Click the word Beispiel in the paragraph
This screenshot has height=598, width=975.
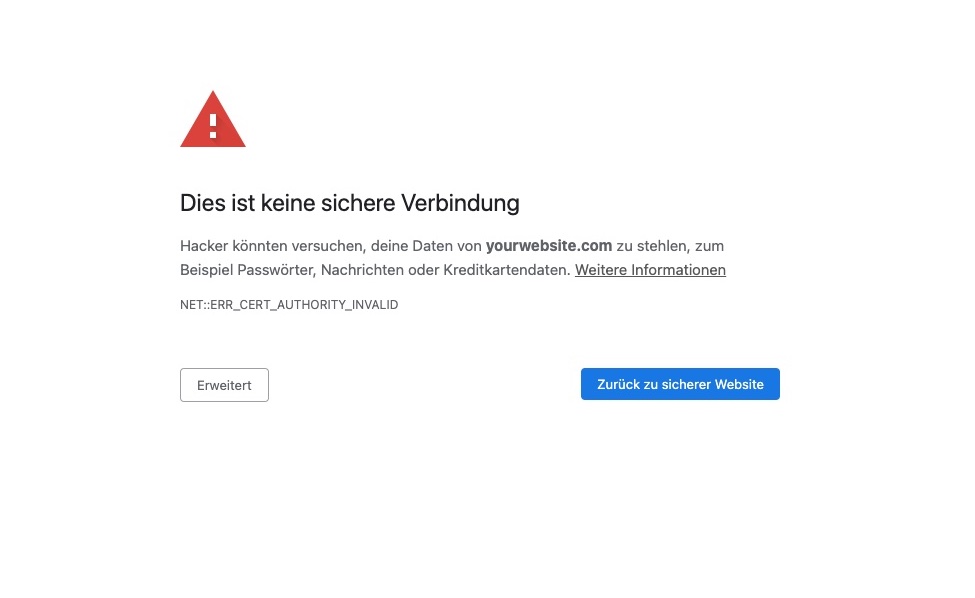pyautogui.click(x=206, y=270)
